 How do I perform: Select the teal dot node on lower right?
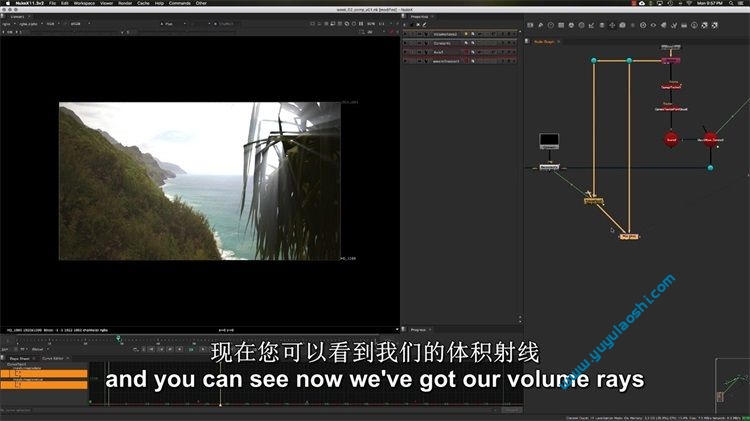pos(710,168)
